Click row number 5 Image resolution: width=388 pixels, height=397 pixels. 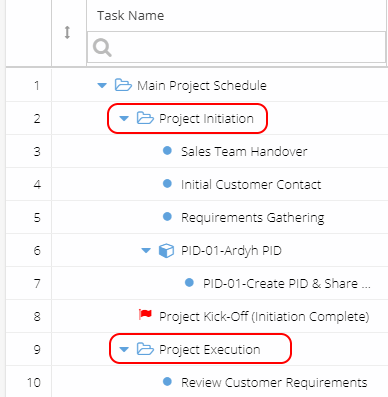[37, 218]
